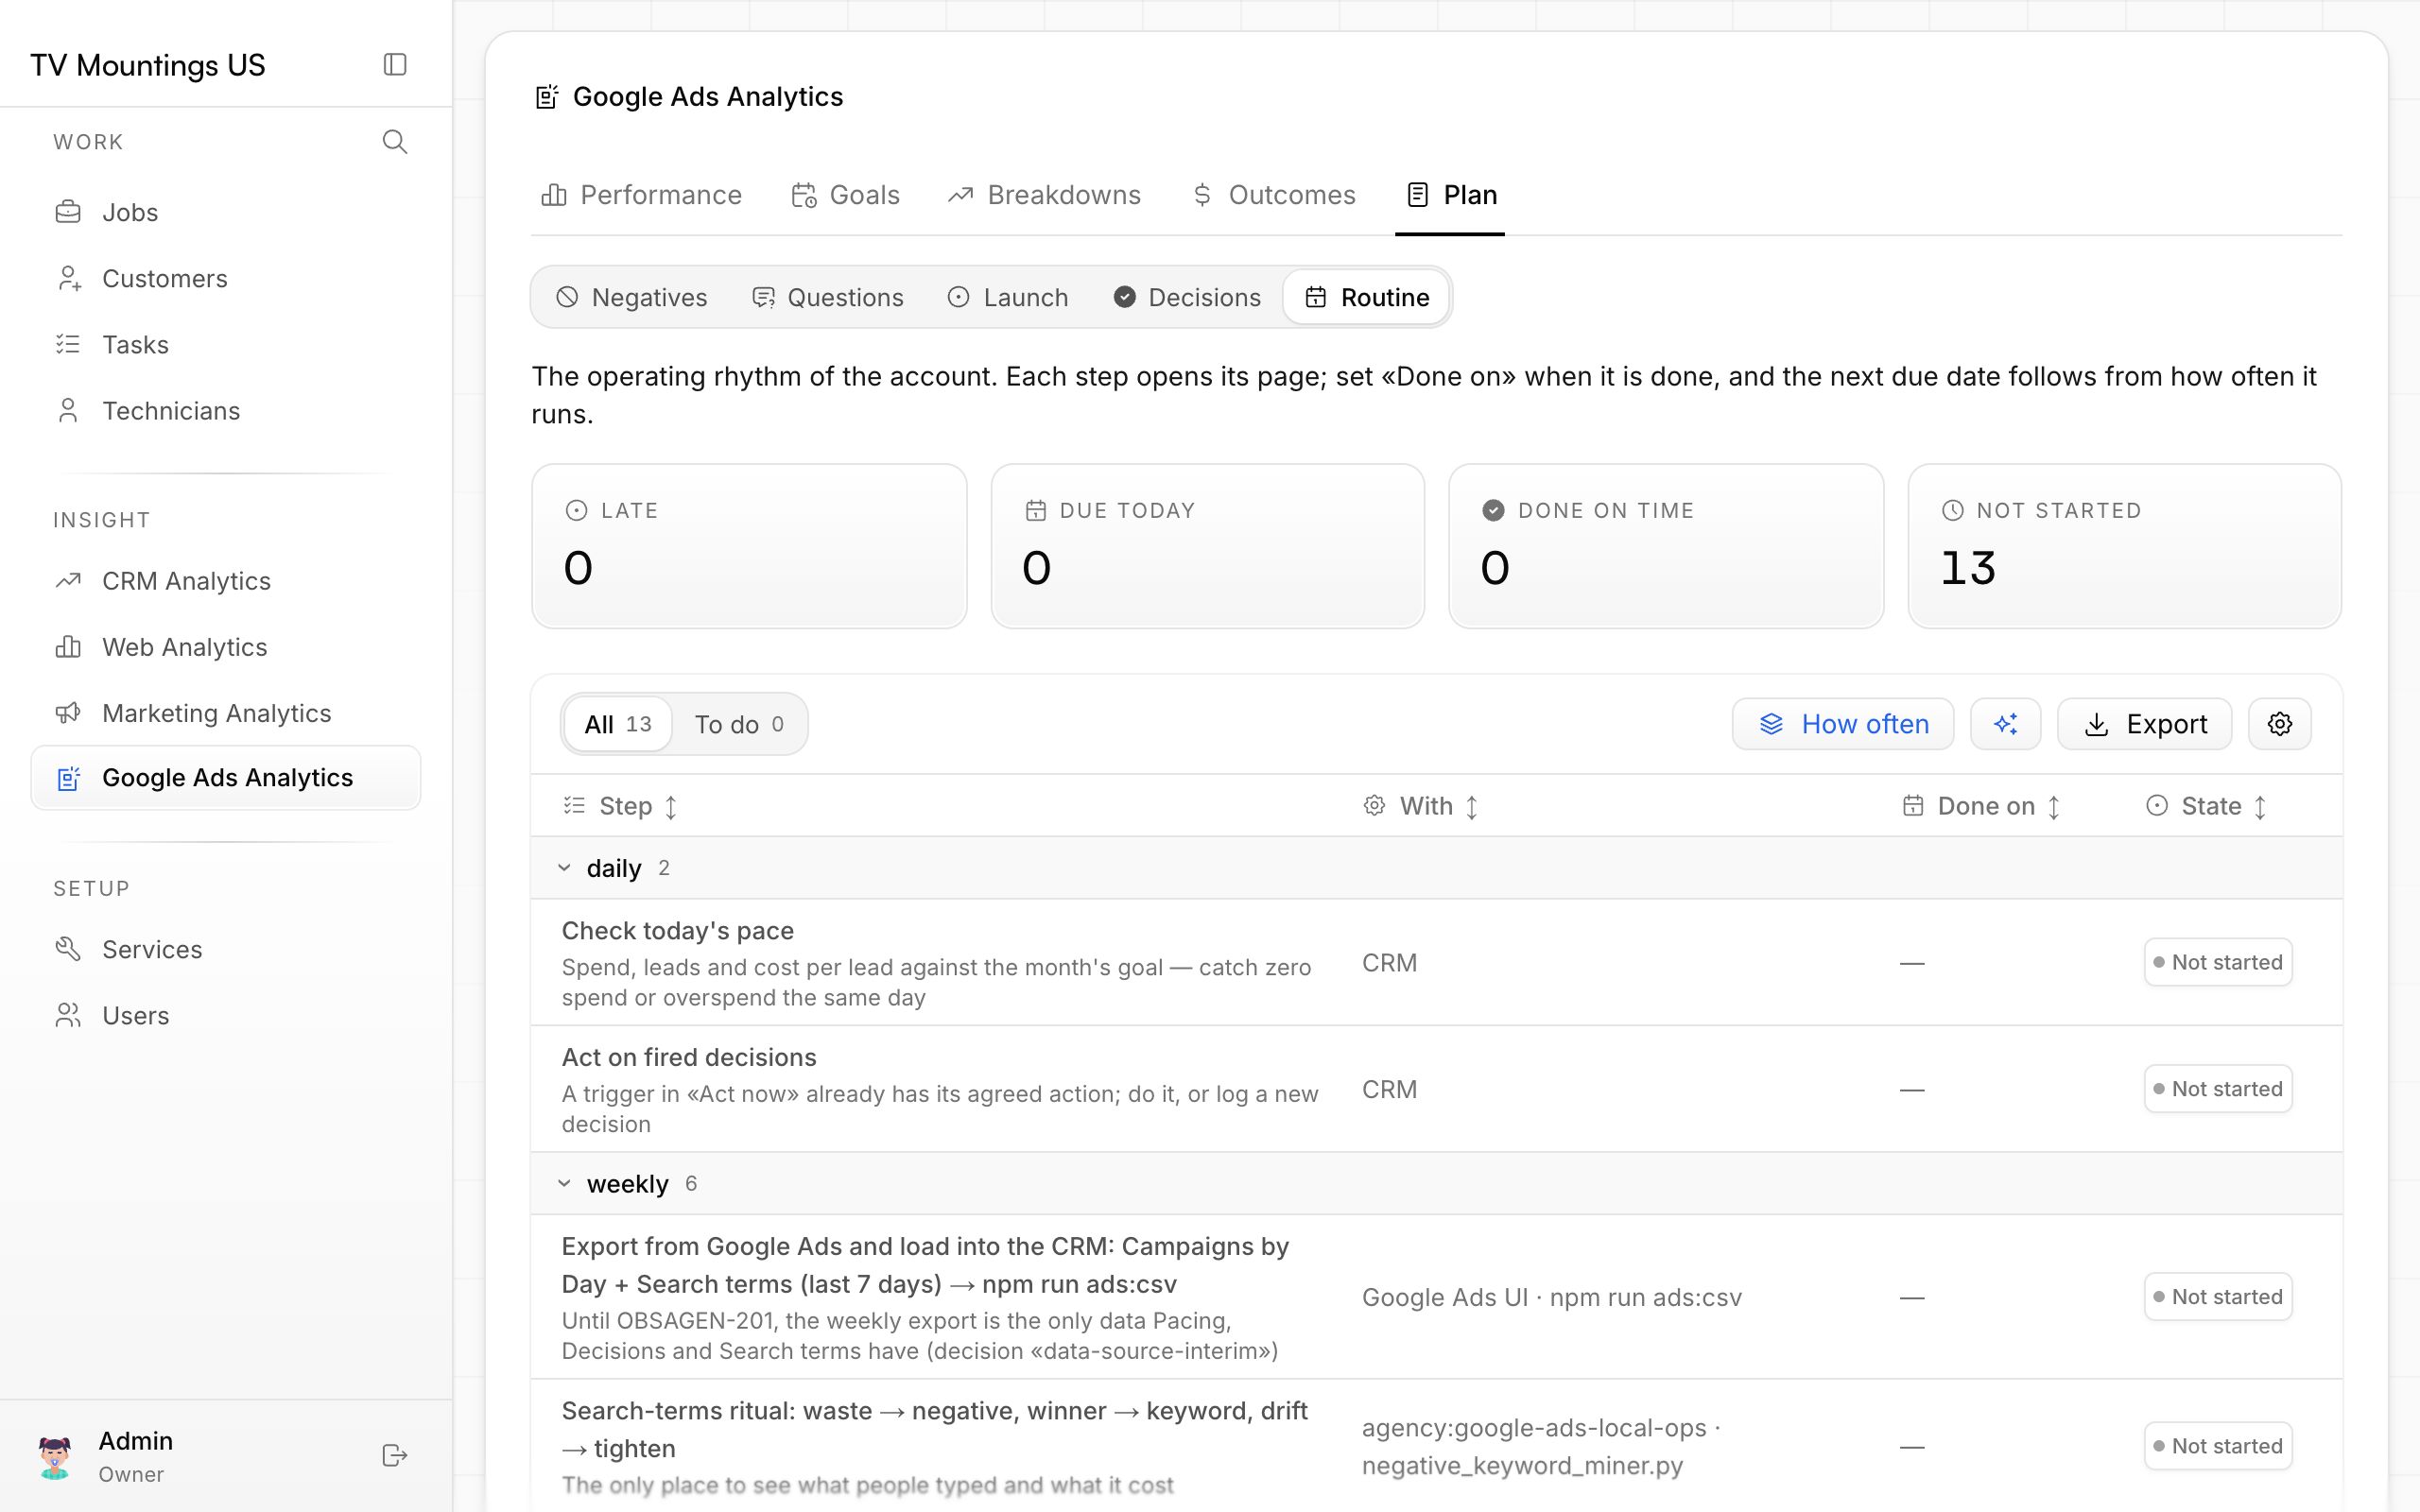Sort by the With column
The image size is (2420, 1512).
[1421, 806]
